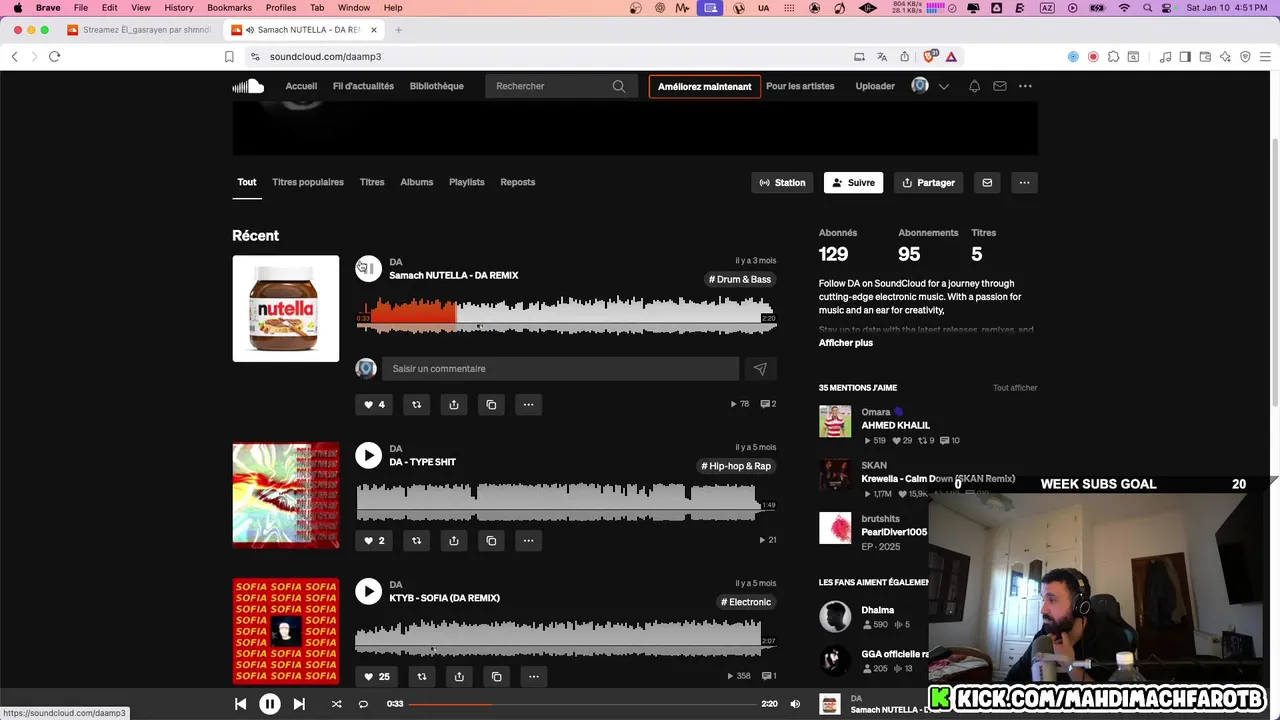The height and width of the screenshot is (720, 1280).
Task: Mute with the player volume icon
Action: tap(795, 704)
